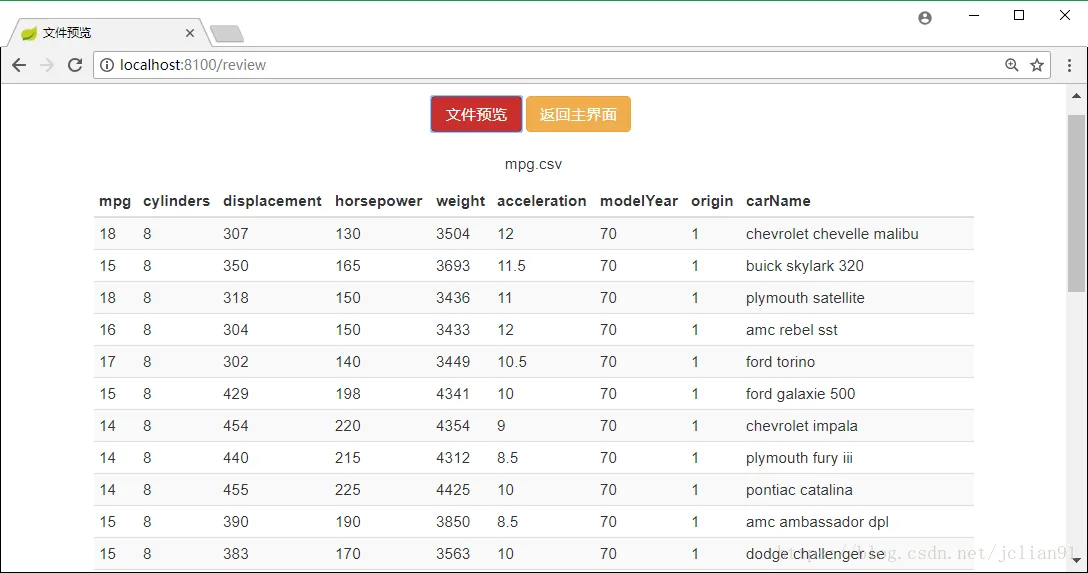The width and height of the screenshot is (1088, 573).
Task: Click the zoom magnifier icon in address bar
Action: pos(1012,65)
